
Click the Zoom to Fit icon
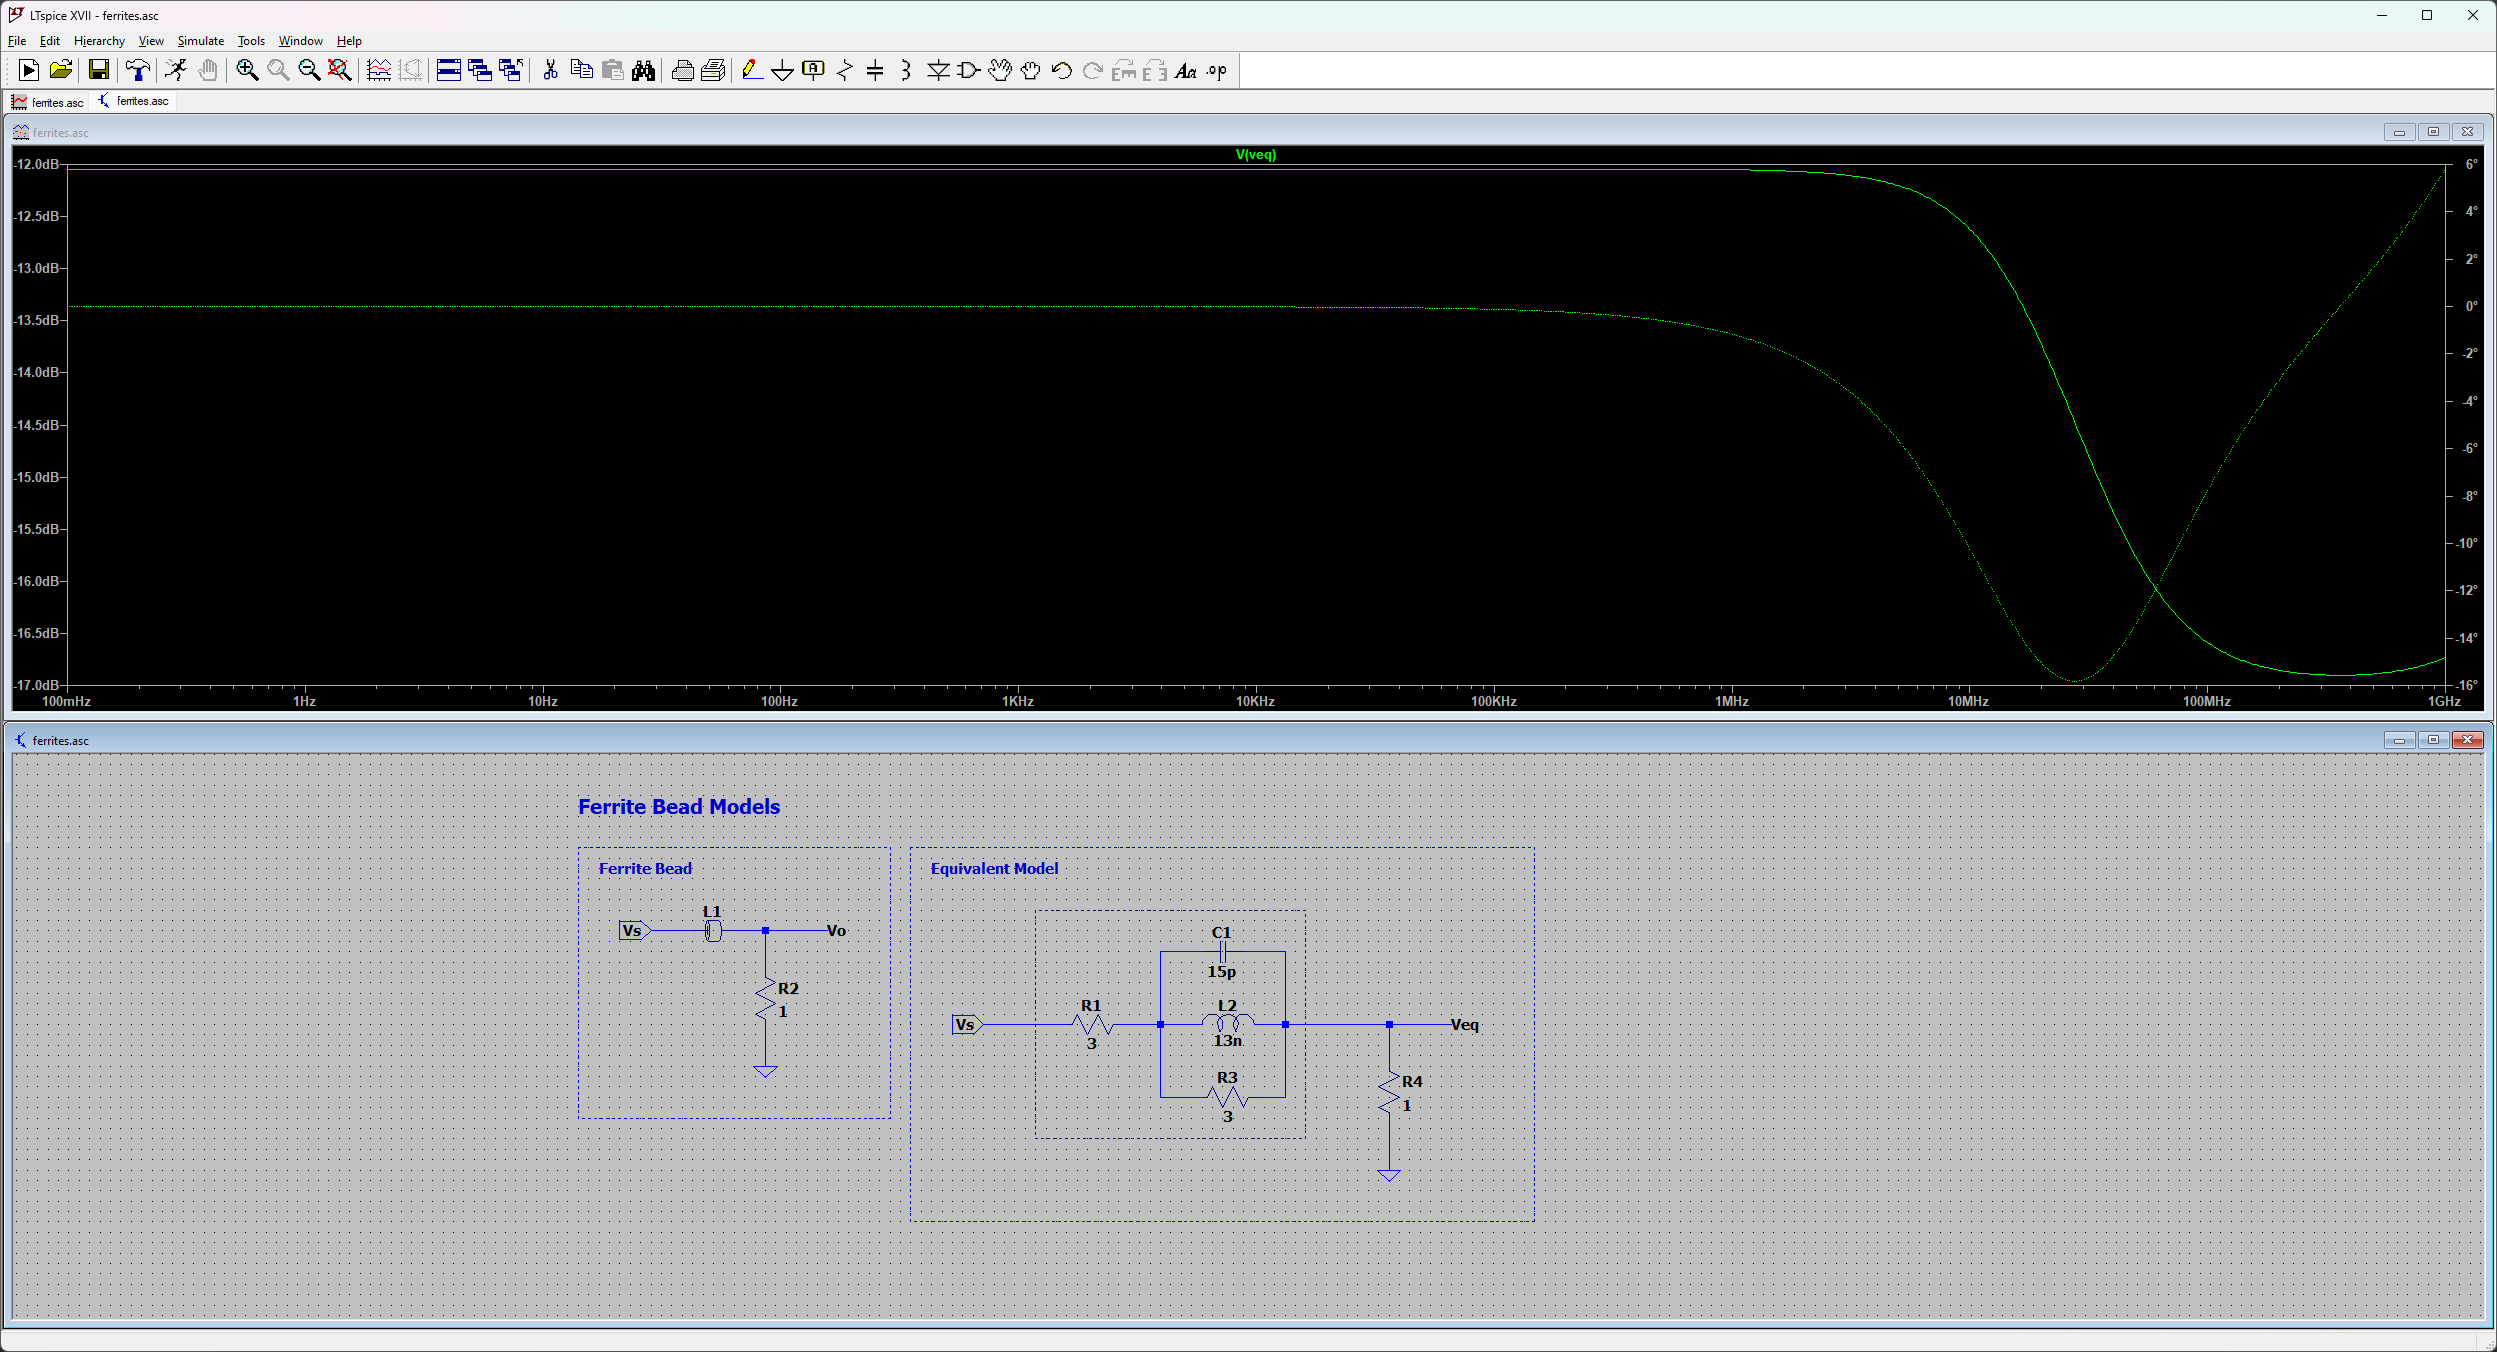(340, 70)
